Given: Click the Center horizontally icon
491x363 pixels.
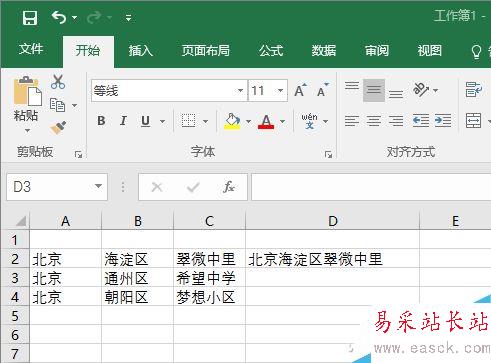Looking at the screenshot, I should point(374,120).
